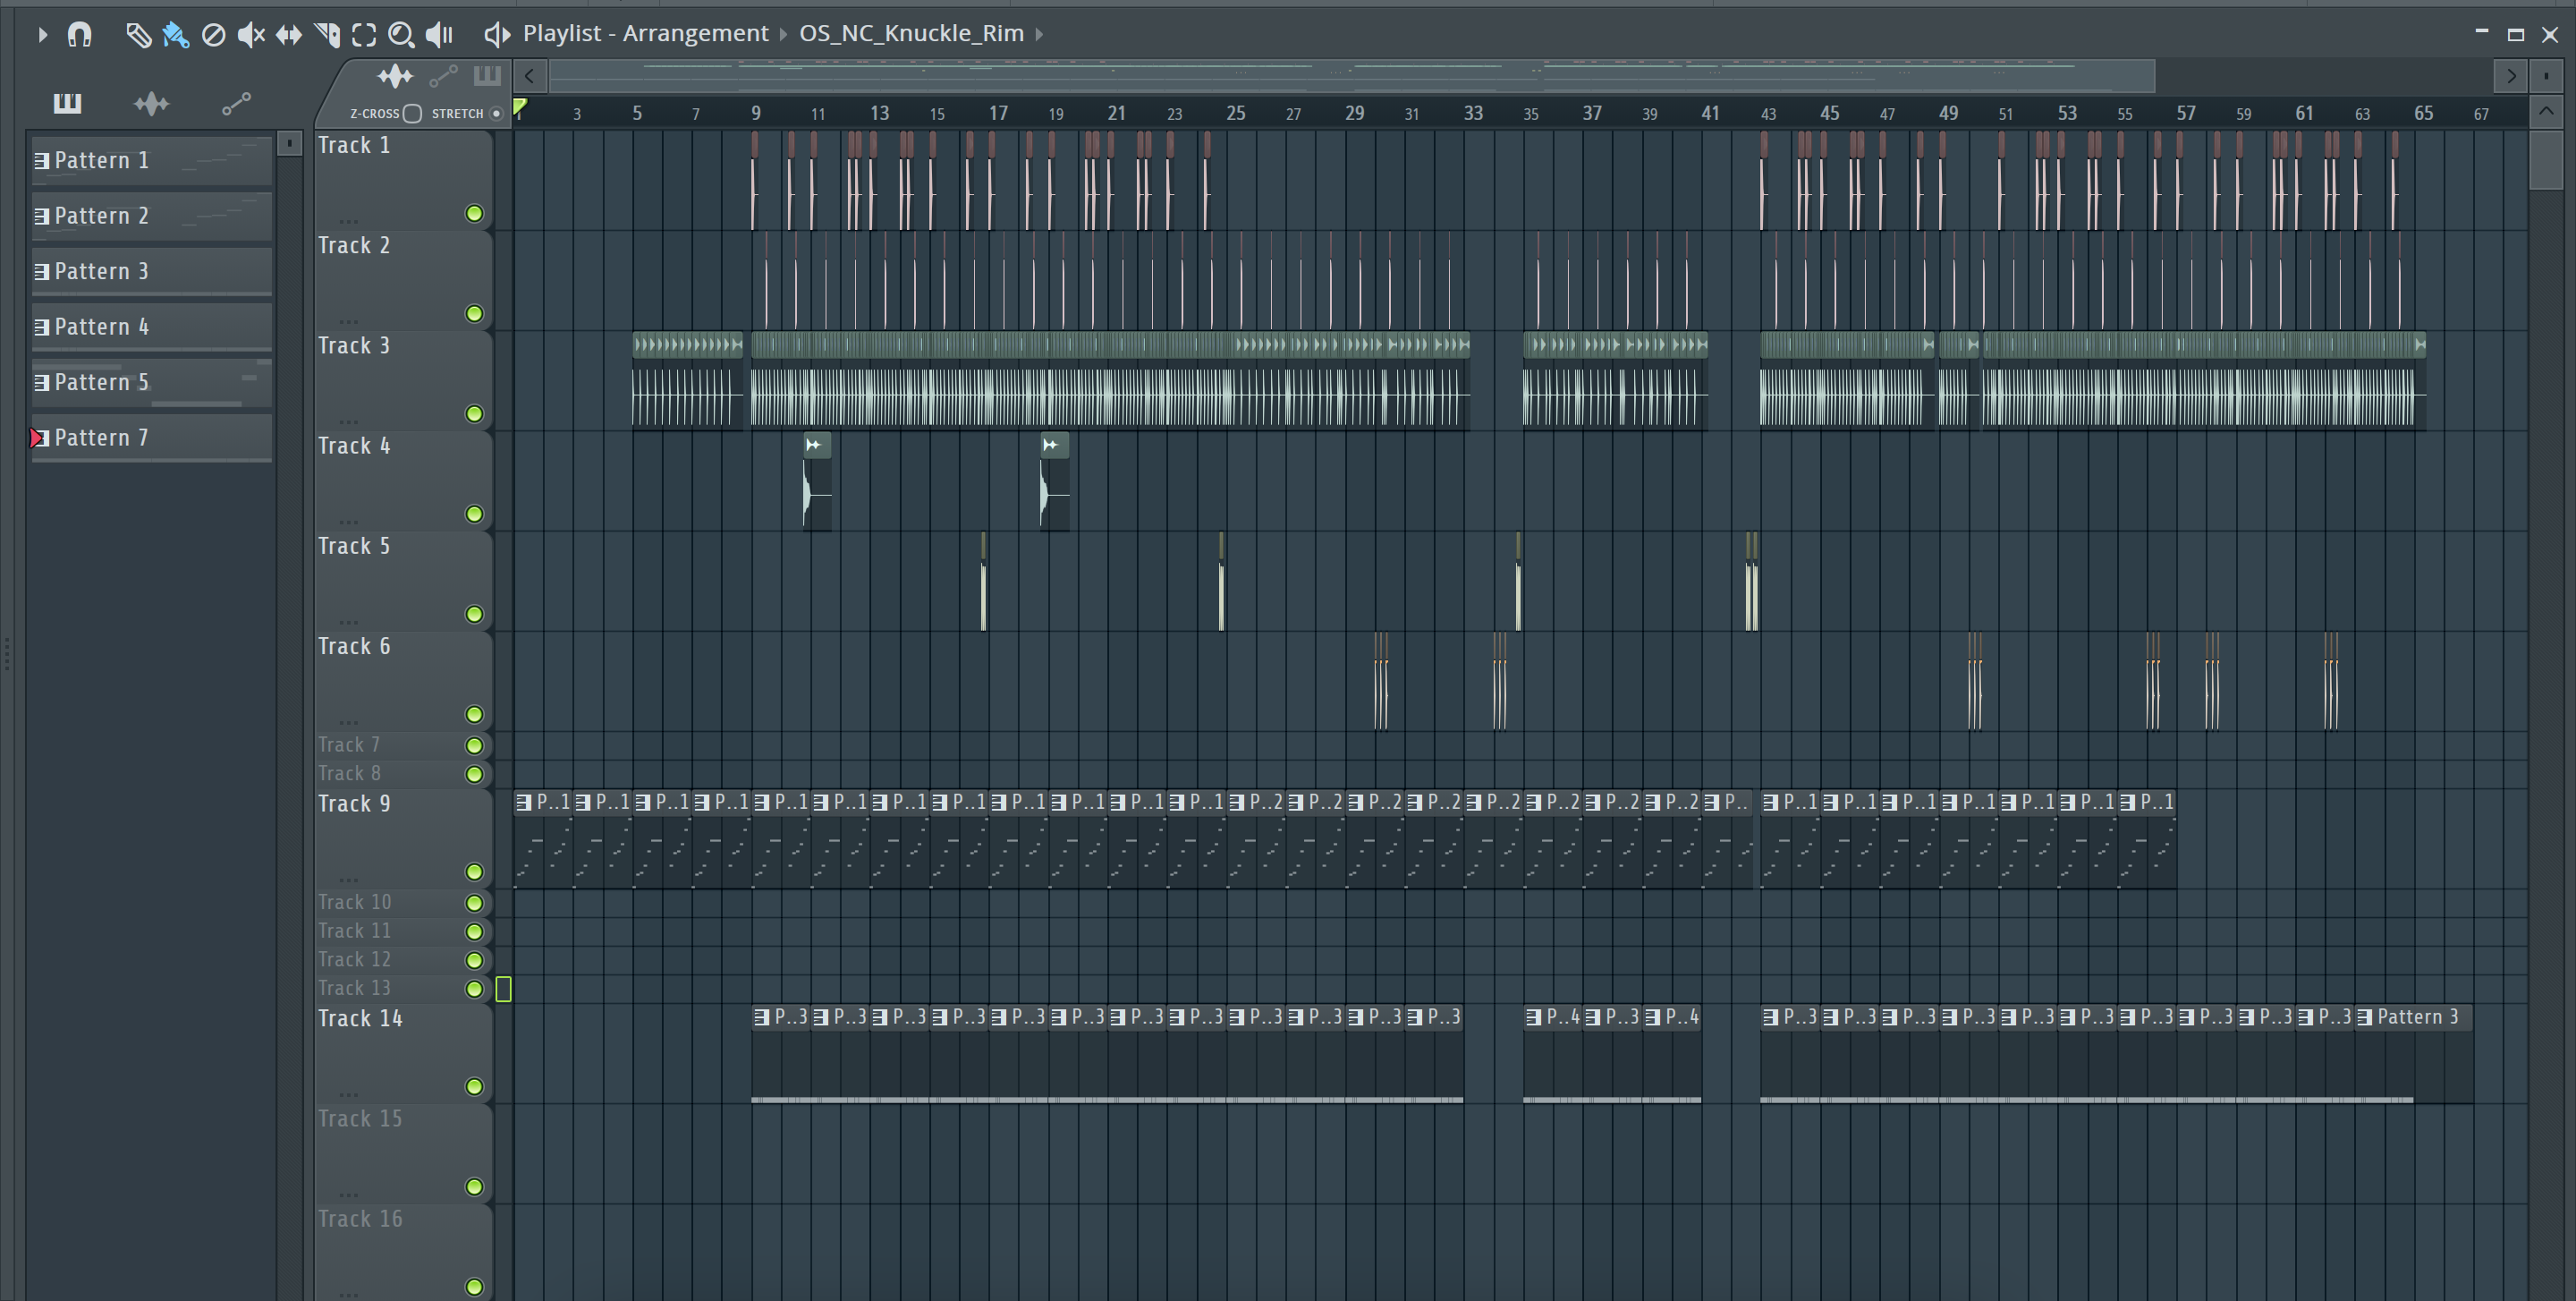Select Track 15 header label

[x=360, y=1119]
